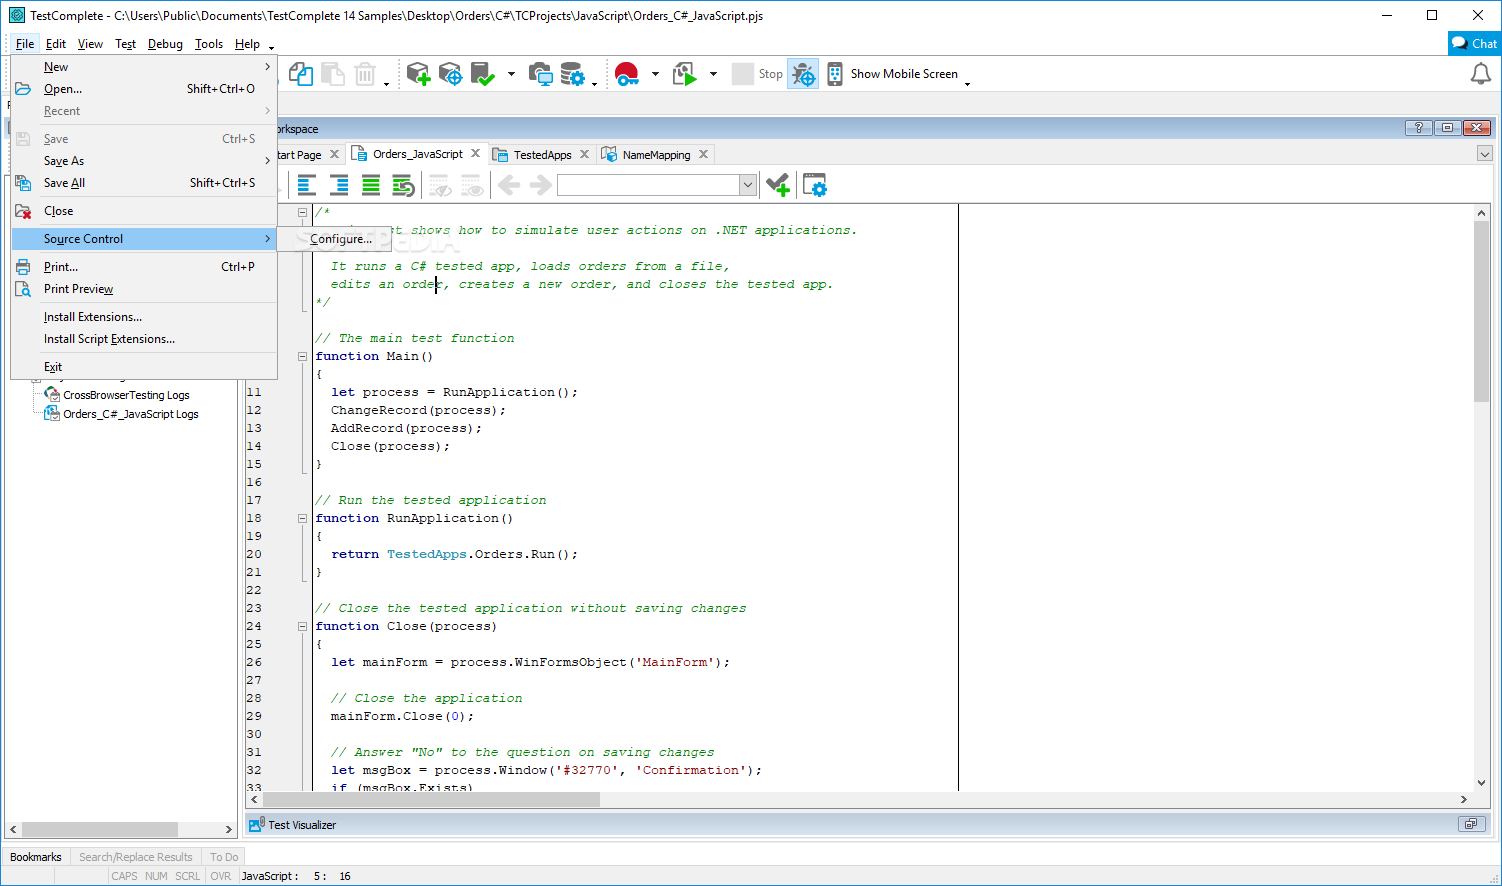Close the Orders_JavaScript tab
Viewport: 1502px width, 886px height.
[x=476, y=154]
